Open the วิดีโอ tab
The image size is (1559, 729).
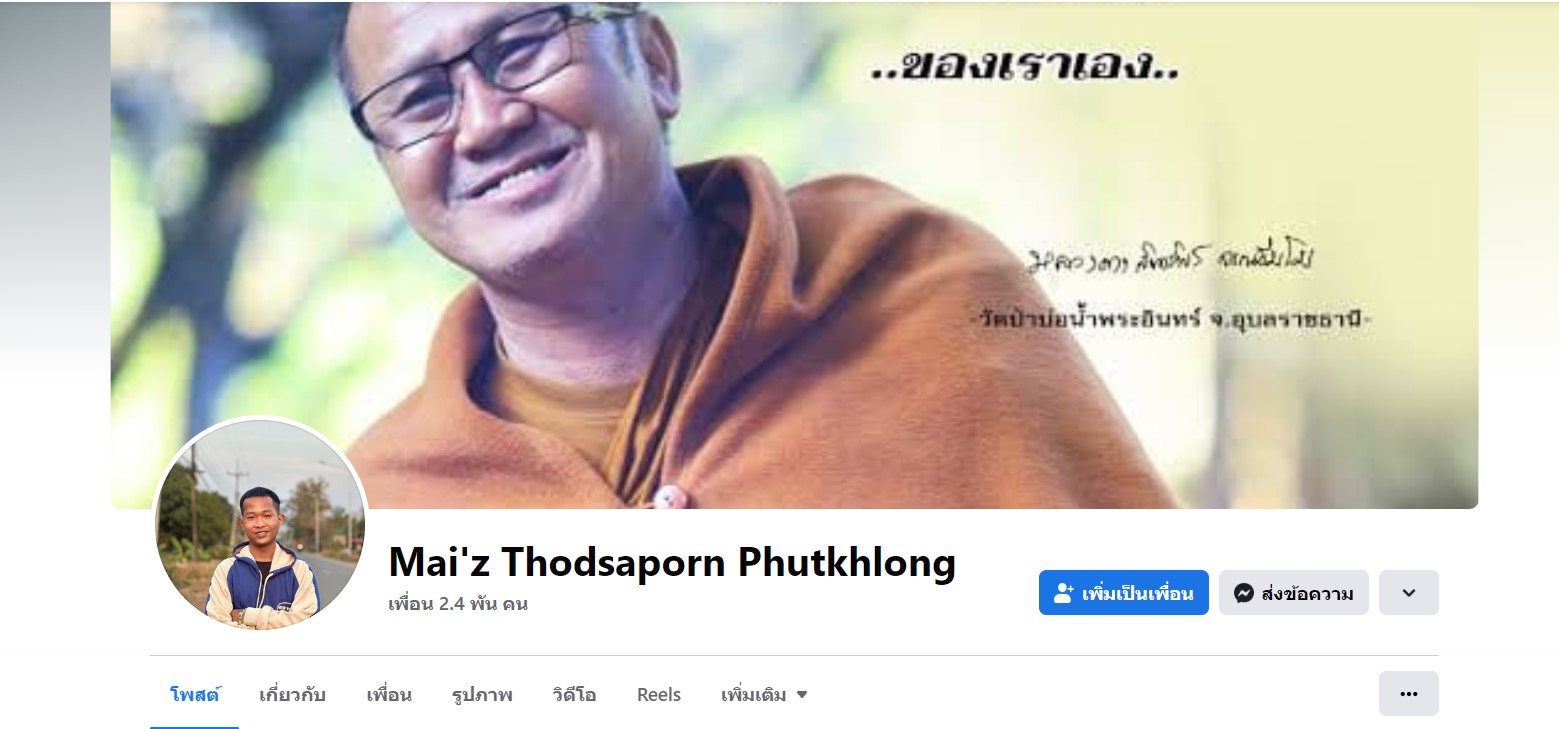(574, 694)
